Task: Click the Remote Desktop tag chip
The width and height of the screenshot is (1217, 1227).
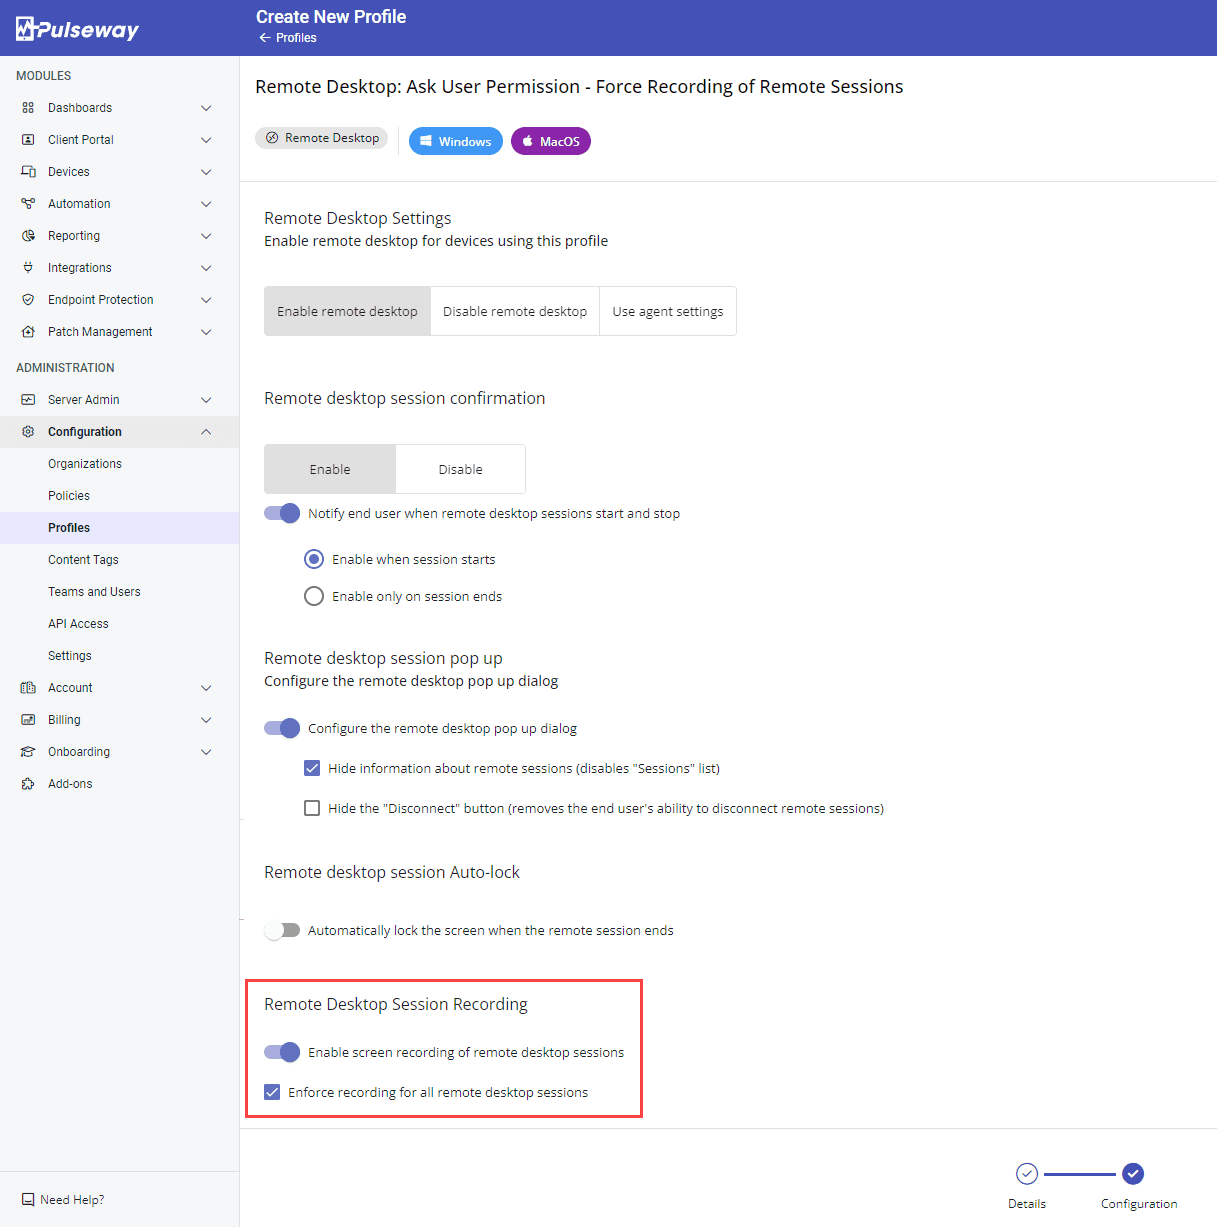Action: point(321,138)
